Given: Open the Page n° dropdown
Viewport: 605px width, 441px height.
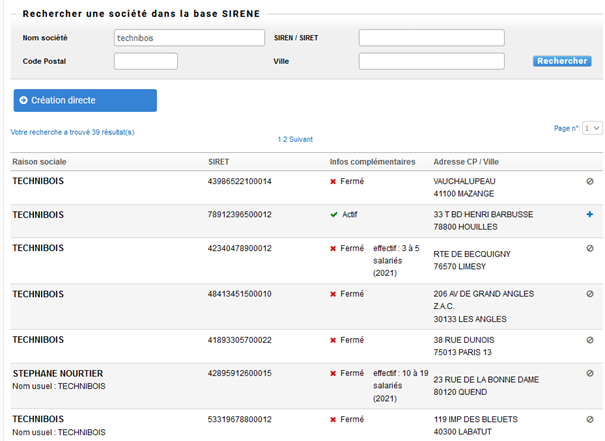Looking at the screenshot, I should 592,128.
